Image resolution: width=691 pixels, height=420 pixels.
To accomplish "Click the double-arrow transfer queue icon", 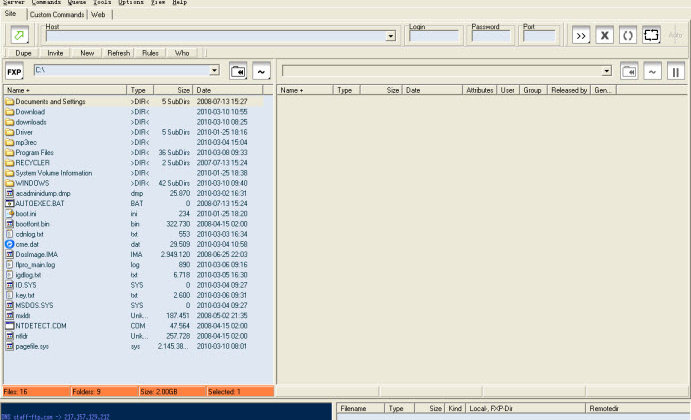I will [x=581, y=35].
